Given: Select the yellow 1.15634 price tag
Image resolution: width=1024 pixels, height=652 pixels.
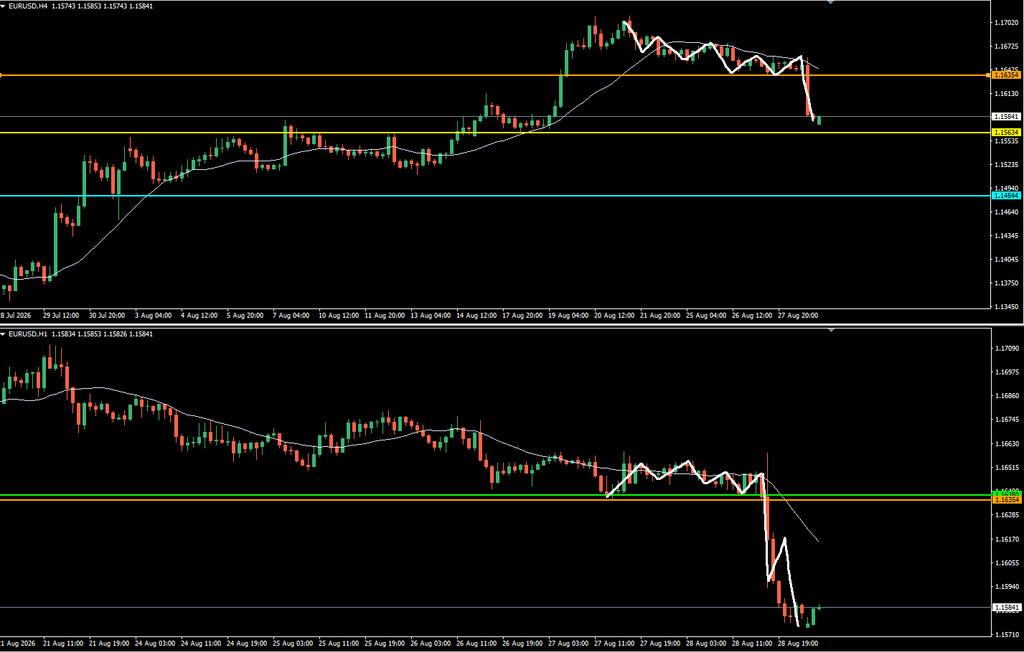Looking at the screenshot, I should [x=1006, y=133].
